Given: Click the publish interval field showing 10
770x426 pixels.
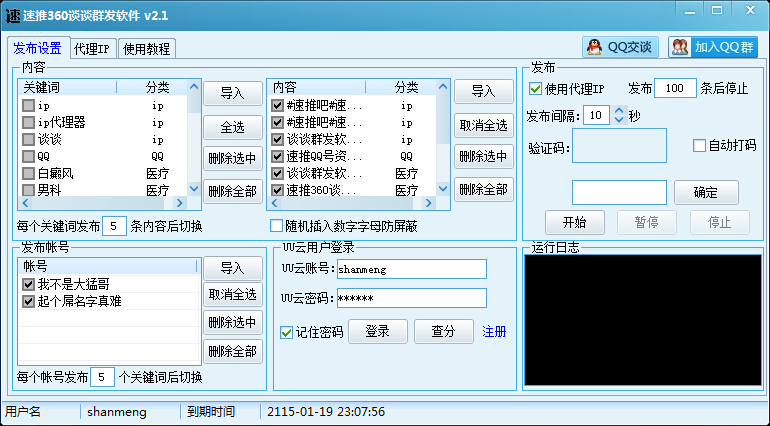Looking at the screenshot, I should pos(597,115).
